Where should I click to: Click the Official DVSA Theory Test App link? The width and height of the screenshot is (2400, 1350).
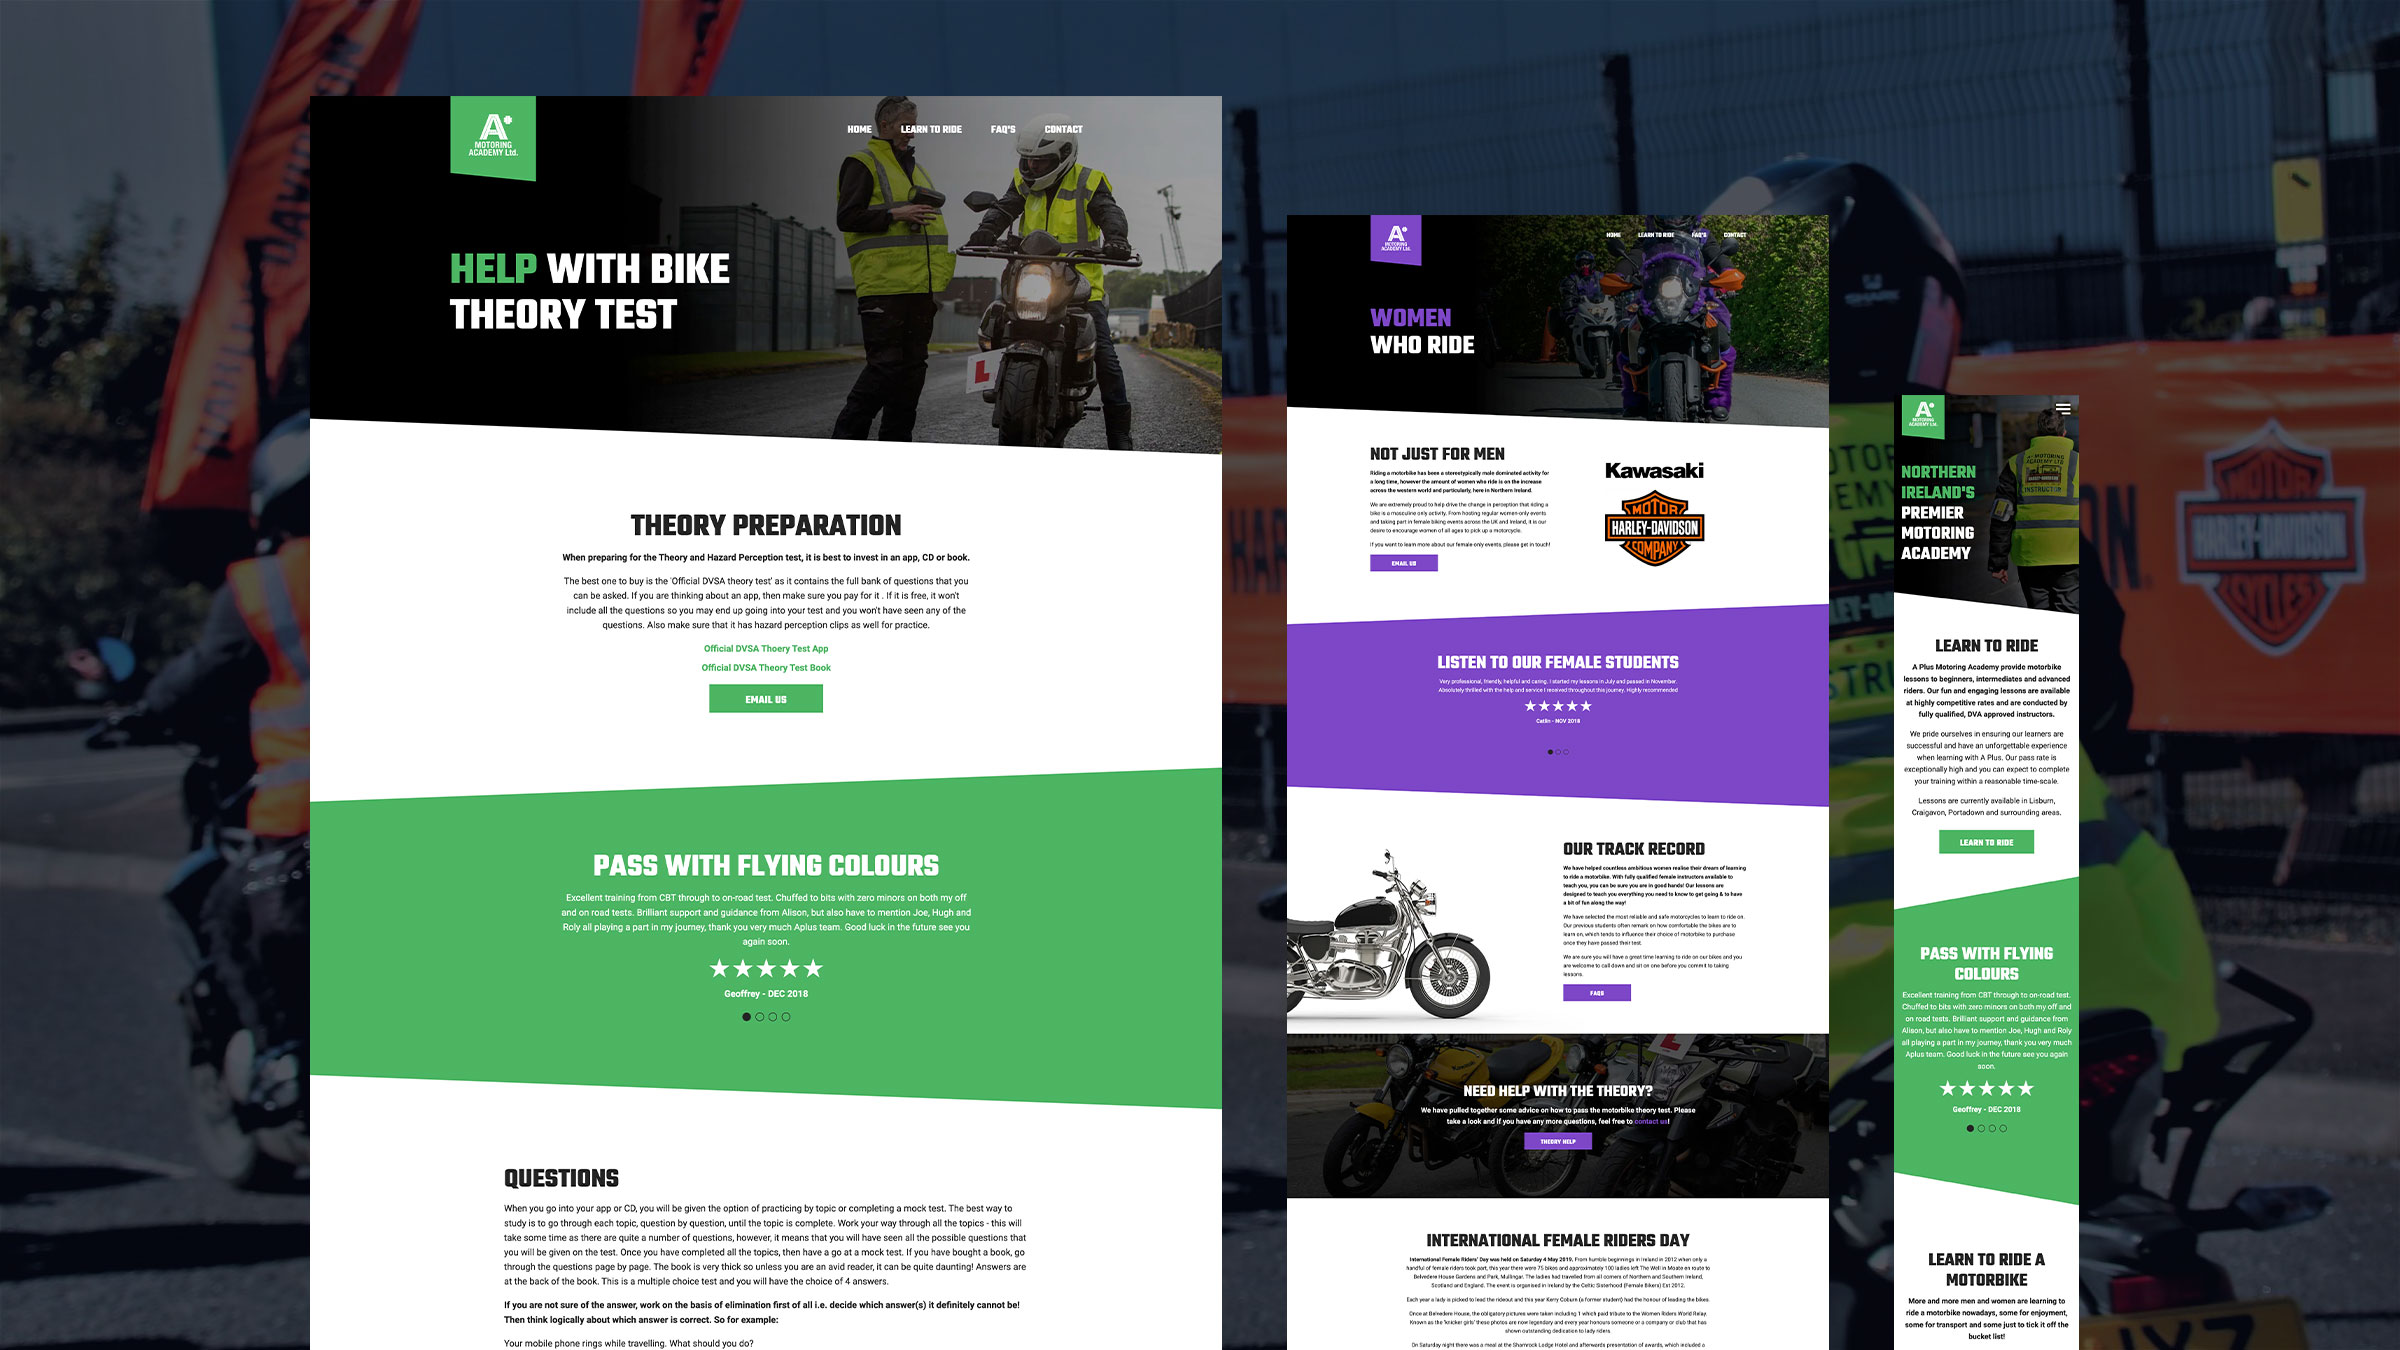click(x=765, y=648)
